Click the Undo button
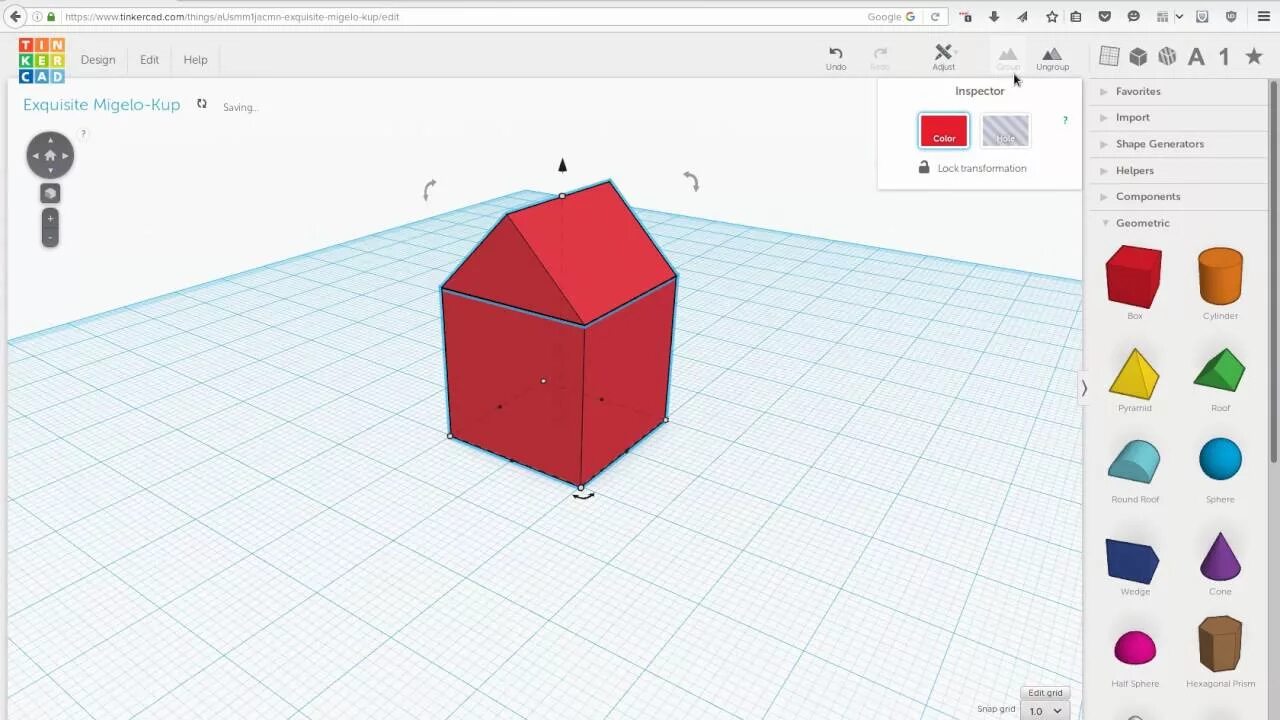 pos(836,58)
